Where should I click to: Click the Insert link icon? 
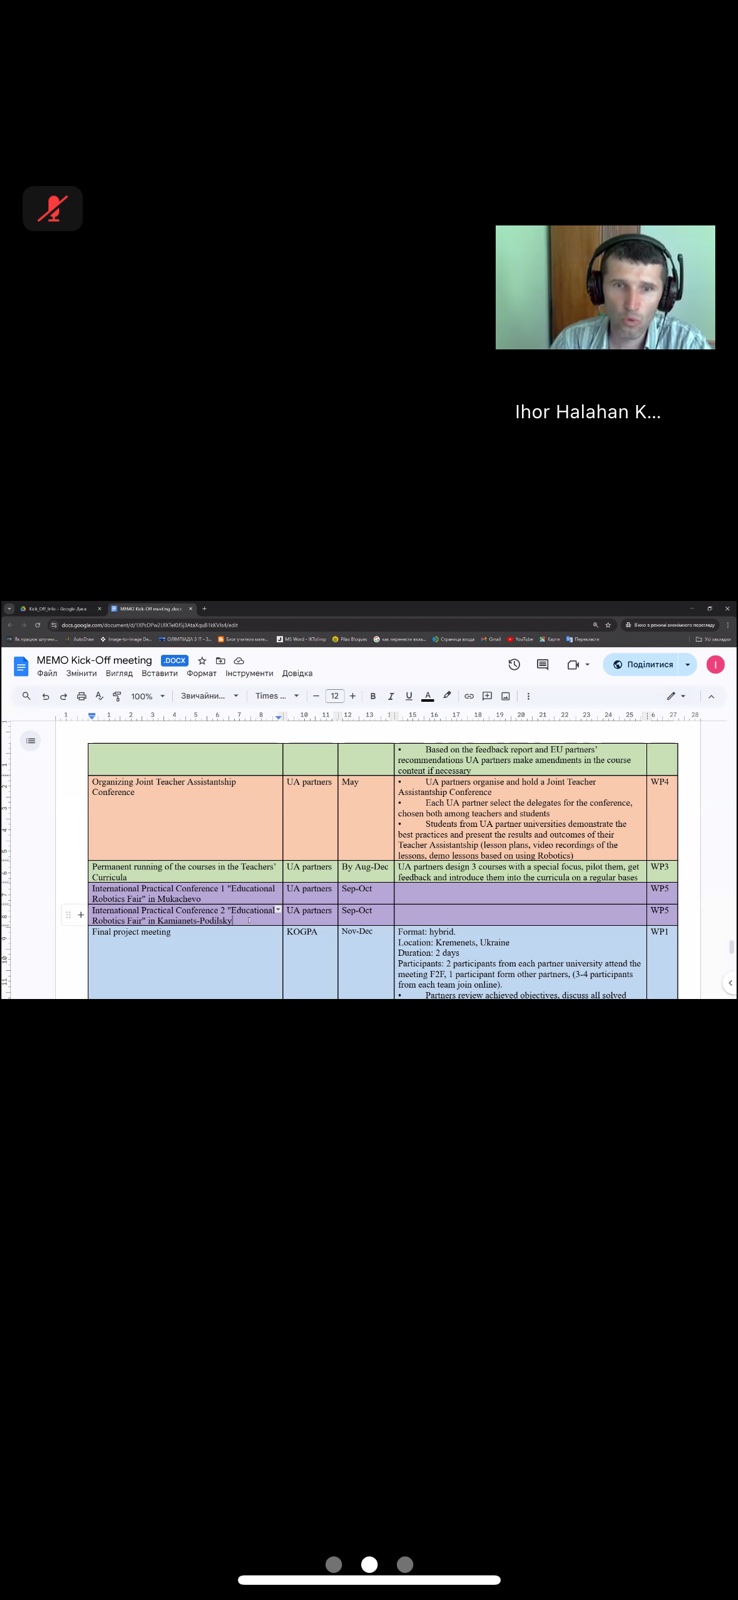[x=469, y=696]
